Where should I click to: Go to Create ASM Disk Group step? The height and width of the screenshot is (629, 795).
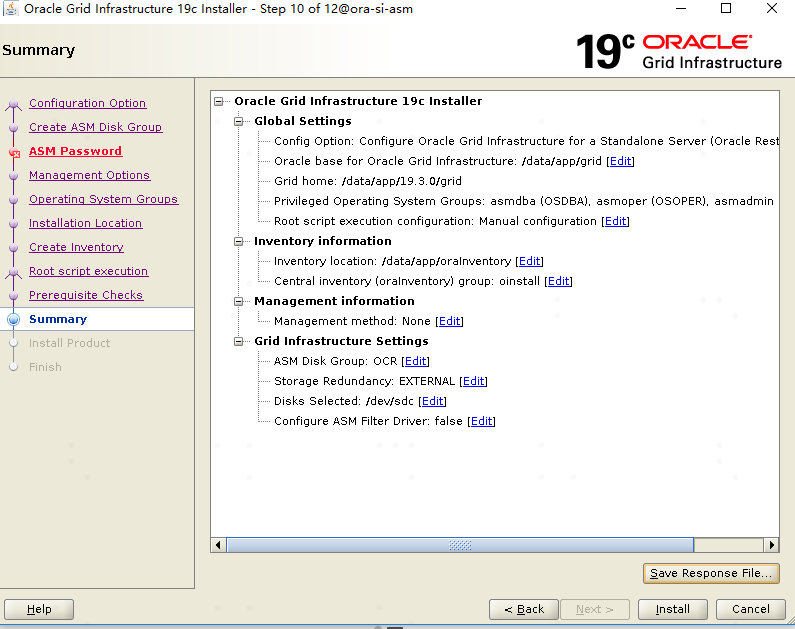(95, 127)
